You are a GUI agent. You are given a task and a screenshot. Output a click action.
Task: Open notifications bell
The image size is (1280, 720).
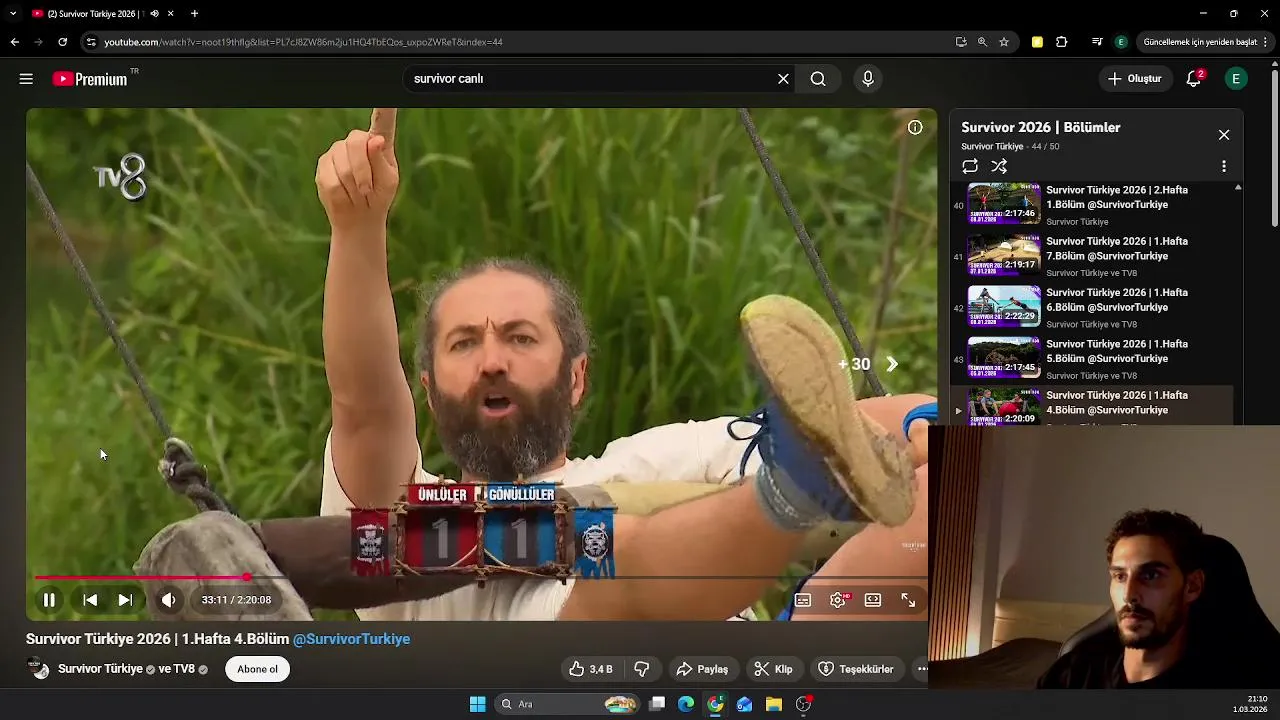(x=1193, y=79)
